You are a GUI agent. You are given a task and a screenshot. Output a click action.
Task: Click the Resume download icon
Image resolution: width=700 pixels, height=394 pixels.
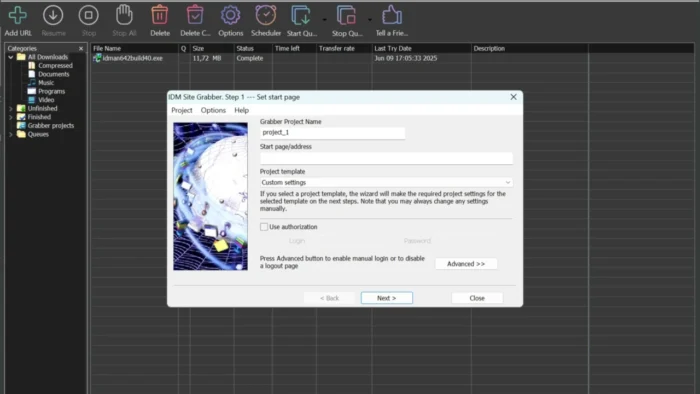pyautogui.click(x=53, y=16)
